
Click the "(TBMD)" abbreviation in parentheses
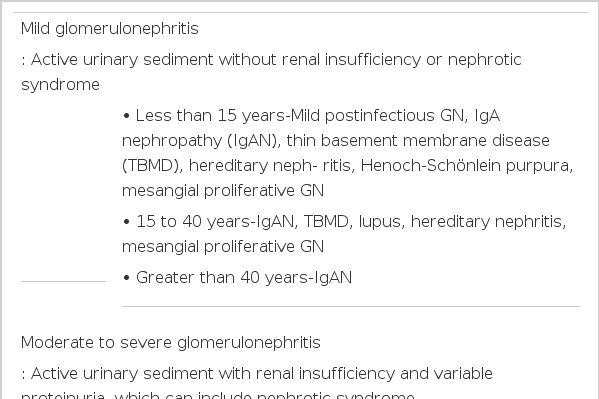click(x=152, y=165)
